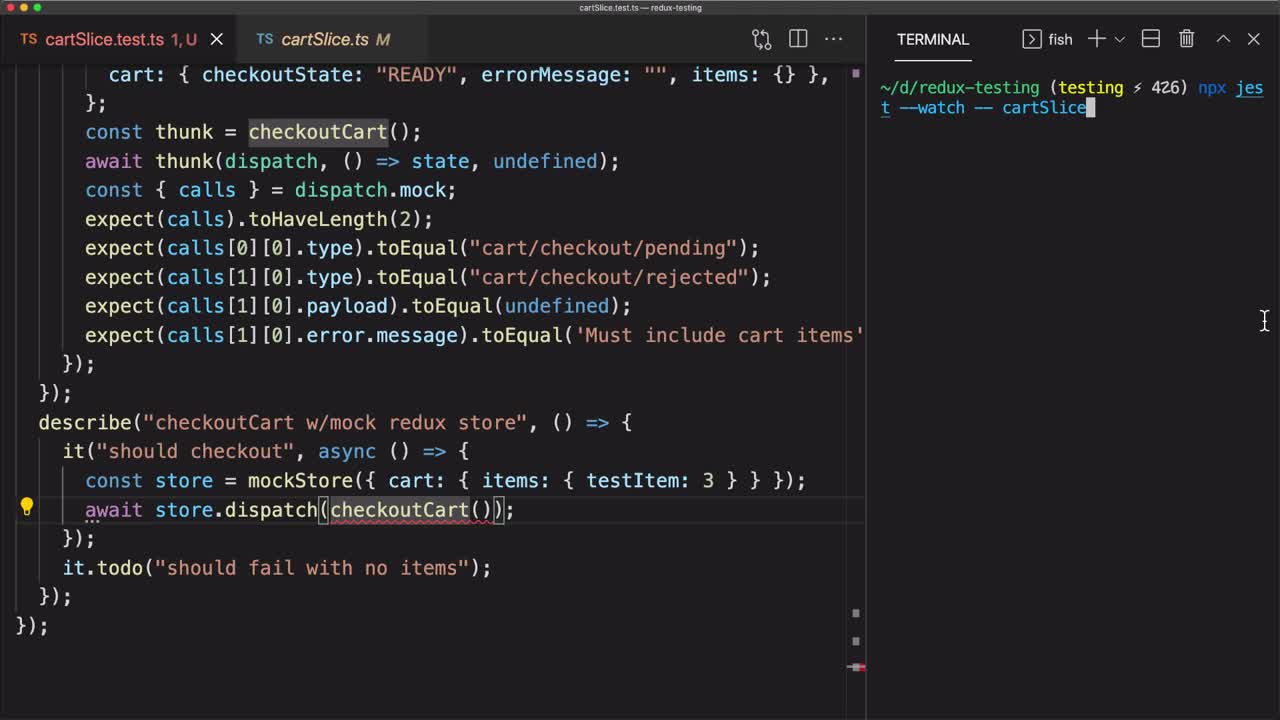
Task: Click checkoutState "READY" string in code
Action: (417, 74)
